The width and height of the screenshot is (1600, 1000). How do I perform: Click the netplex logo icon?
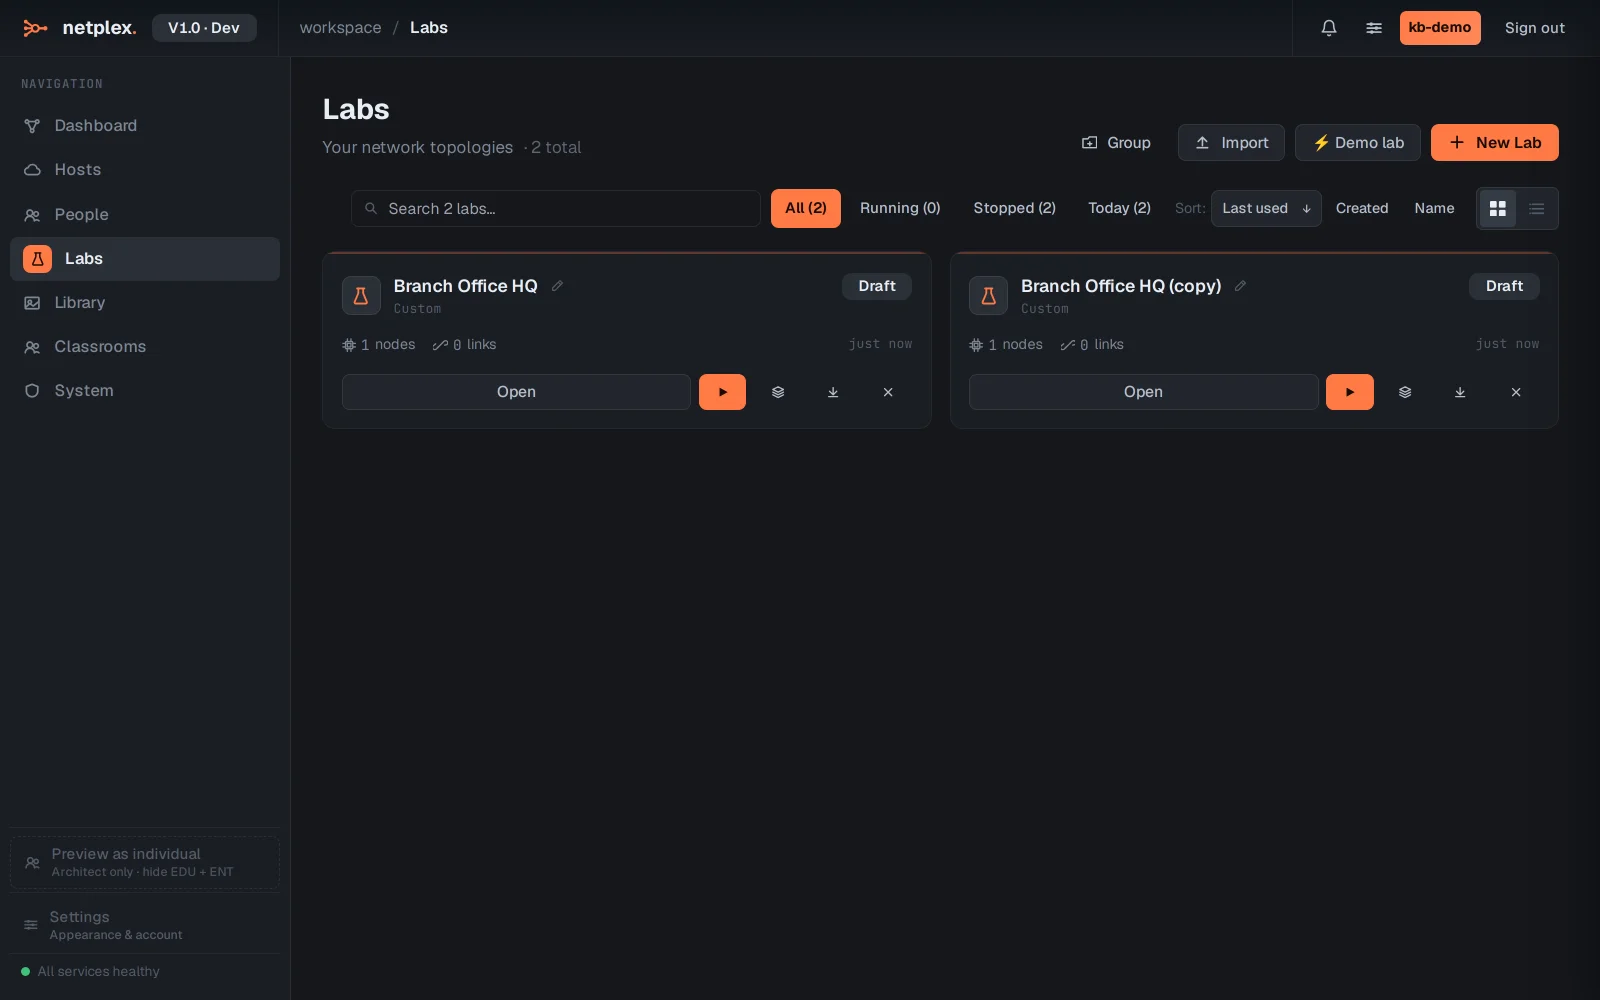pos(35,28)
